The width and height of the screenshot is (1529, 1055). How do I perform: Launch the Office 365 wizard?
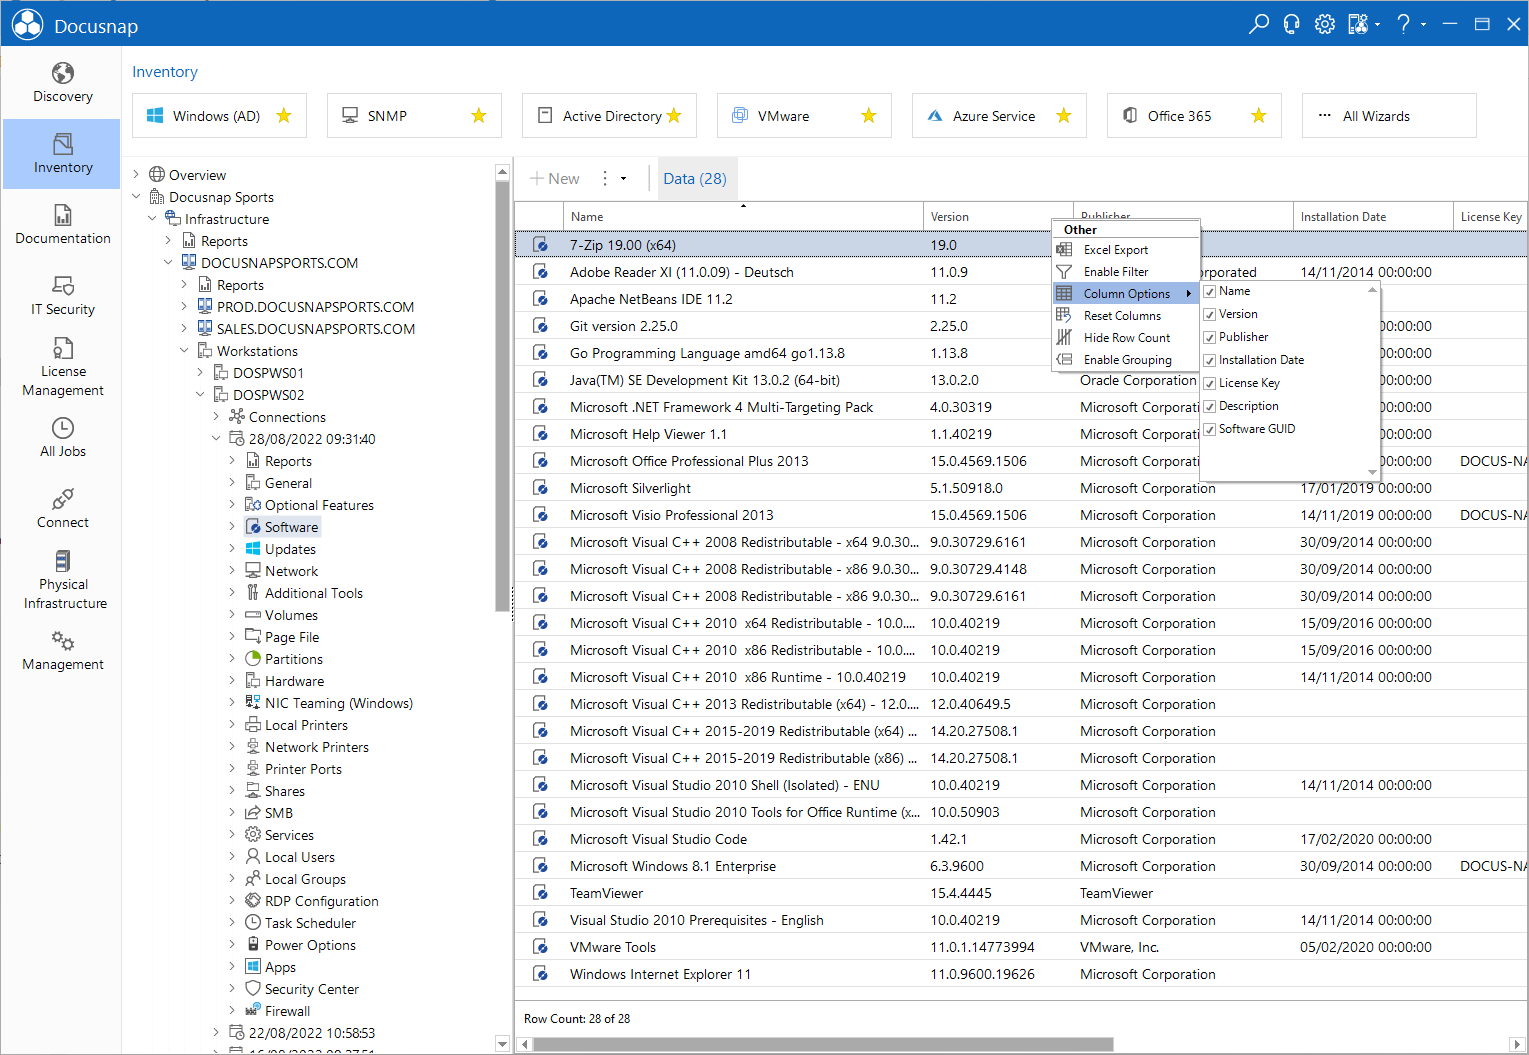pyautogui.click(x=1194, y=116)
